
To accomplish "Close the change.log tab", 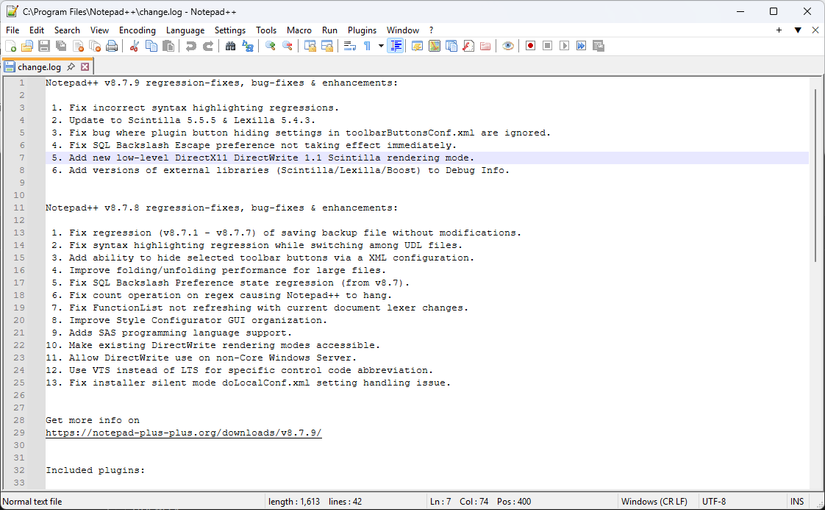I will coord(85,67).
